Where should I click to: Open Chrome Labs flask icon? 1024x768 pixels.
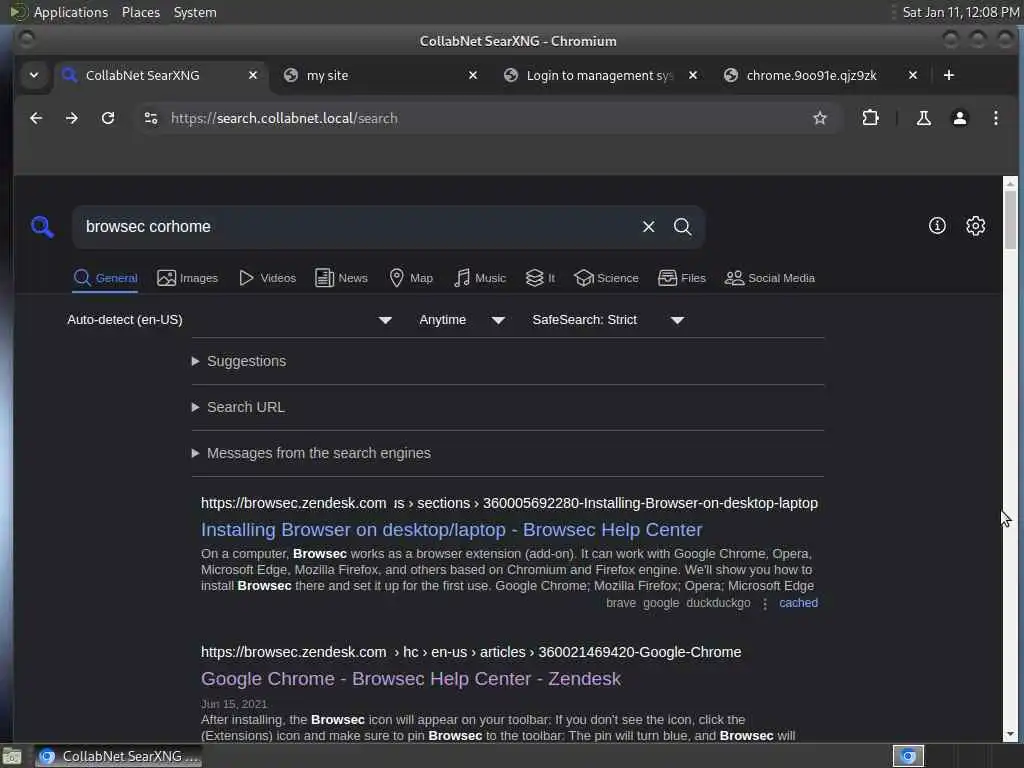point(923,118)
